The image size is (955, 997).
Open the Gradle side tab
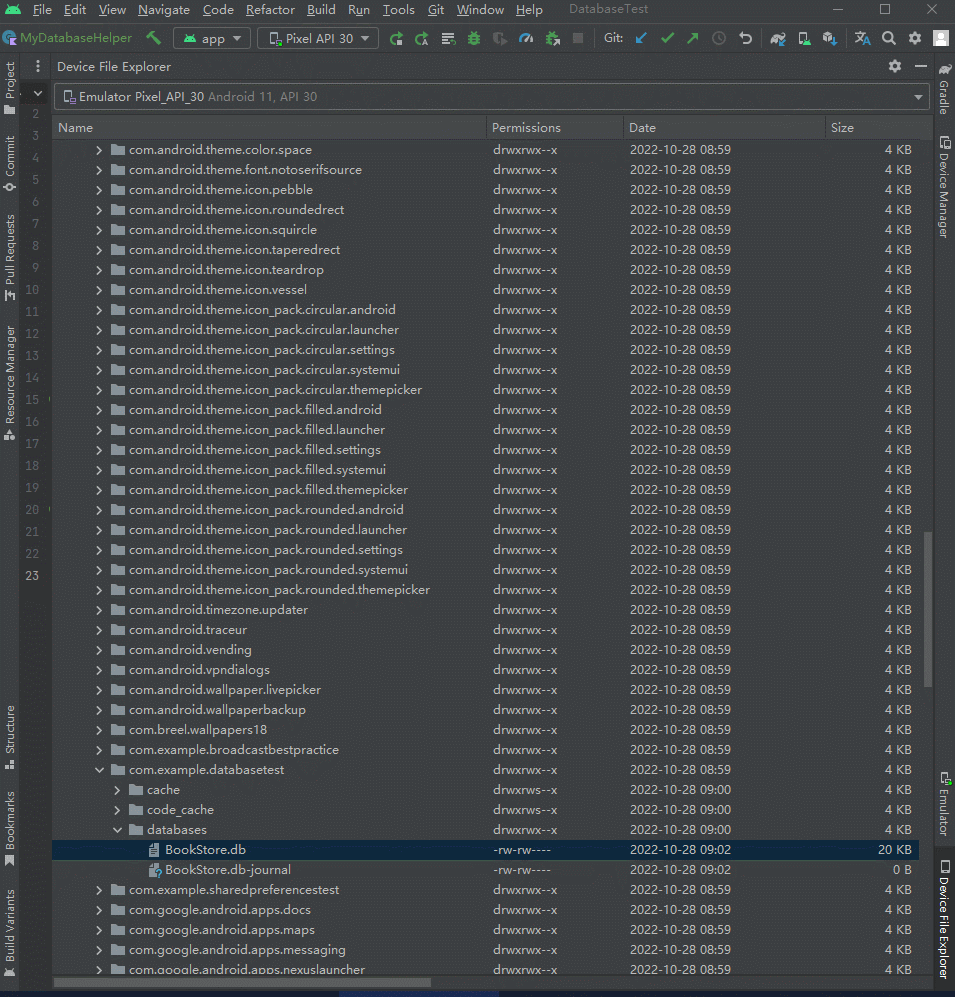(x=944, y=90)
